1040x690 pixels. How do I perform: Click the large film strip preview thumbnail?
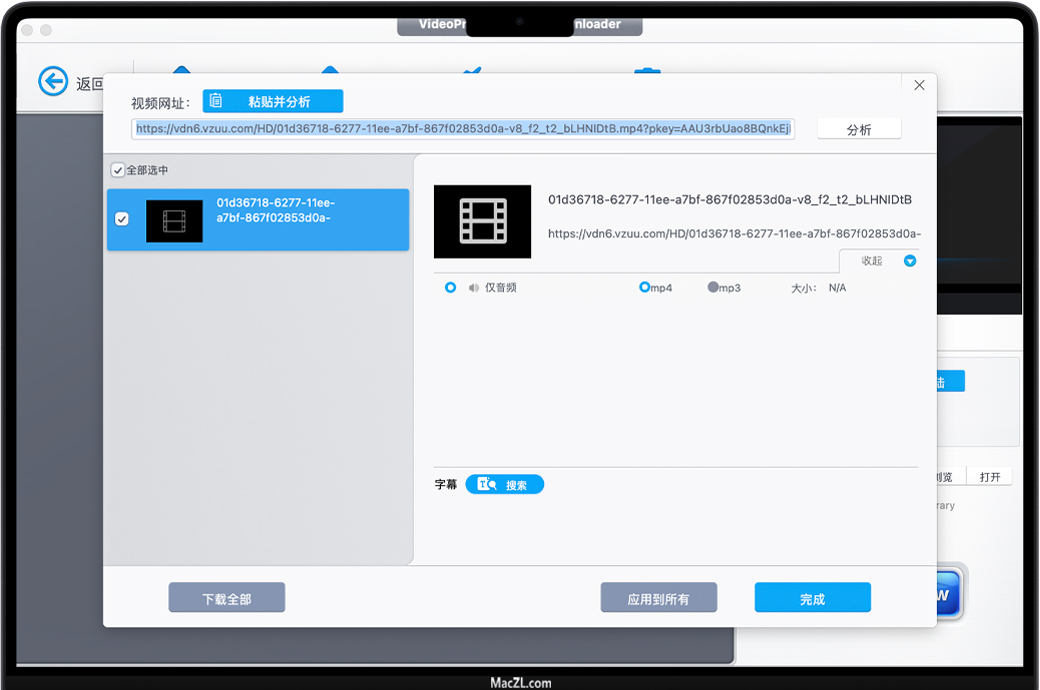click(x=482, y=222)
